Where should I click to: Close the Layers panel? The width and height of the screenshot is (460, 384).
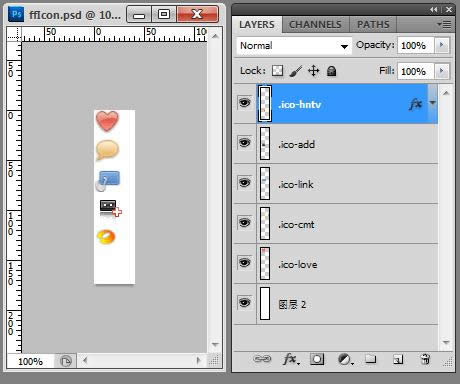pos(449,10)
